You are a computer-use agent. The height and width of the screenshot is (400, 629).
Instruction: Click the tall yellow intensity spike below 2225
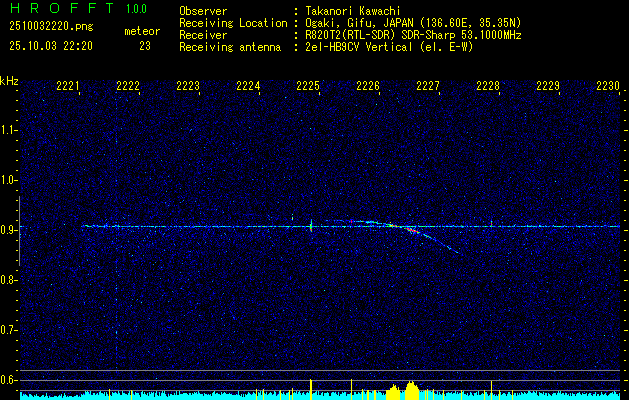click(311, 389)
